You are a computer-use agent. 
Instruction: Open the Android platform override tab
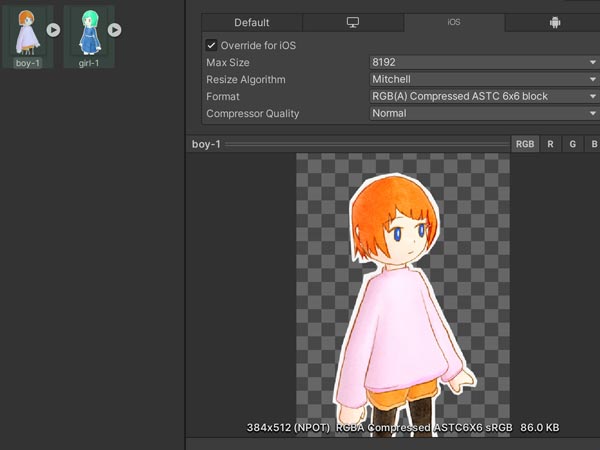point(555,23)
